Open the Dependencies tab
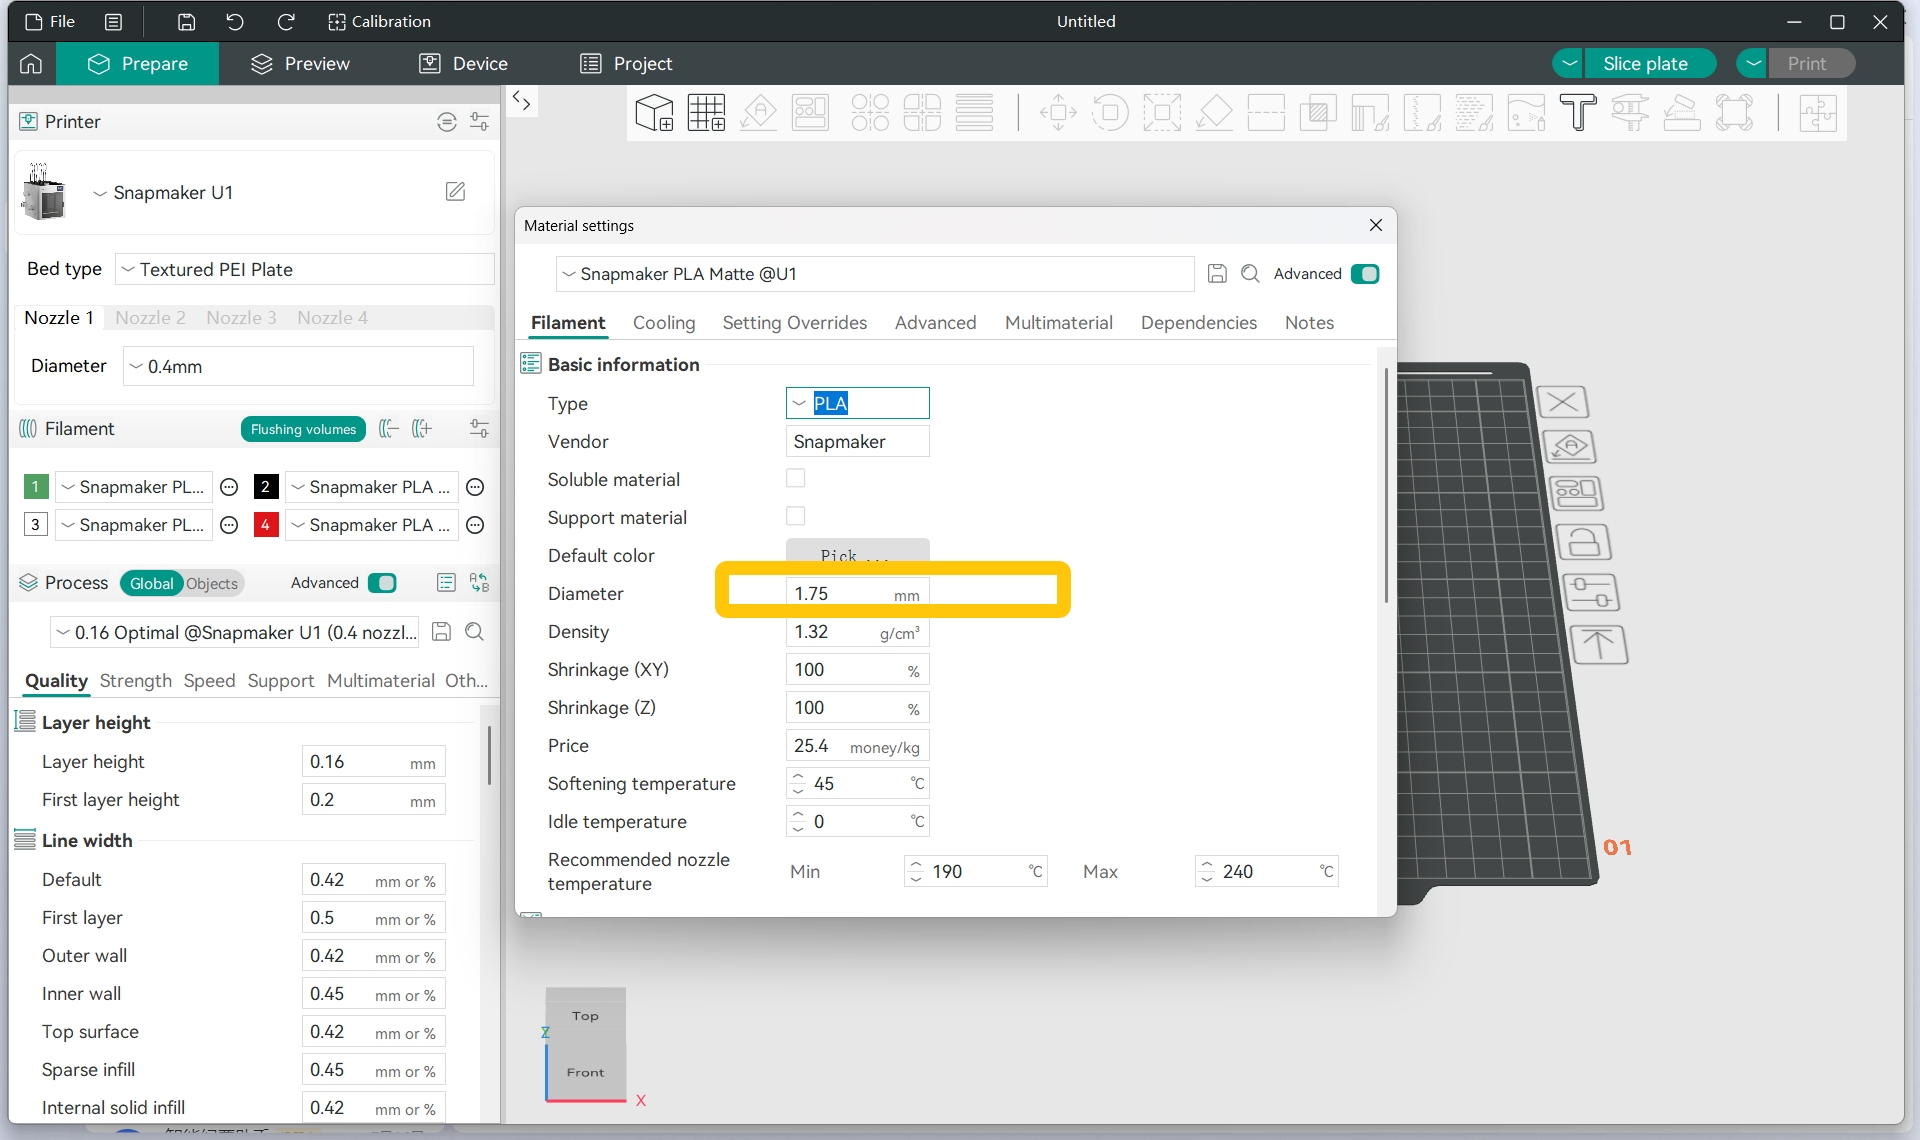The image size is (1920, 1140). [1198, 323]
